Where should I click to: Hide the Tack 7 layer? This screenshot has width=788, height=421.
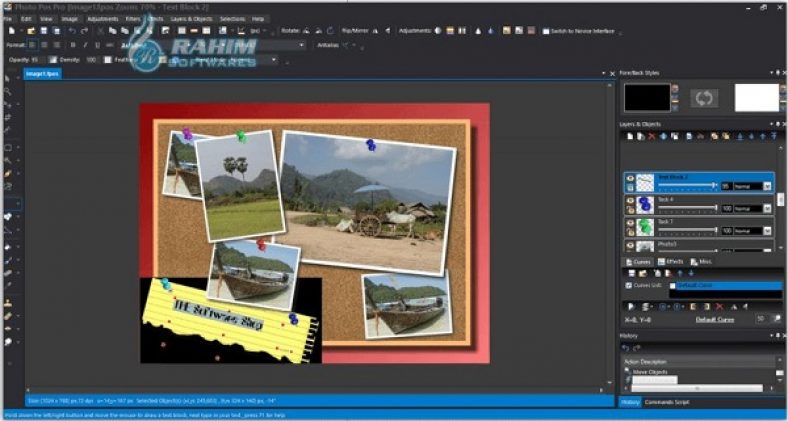coord(630,222)
